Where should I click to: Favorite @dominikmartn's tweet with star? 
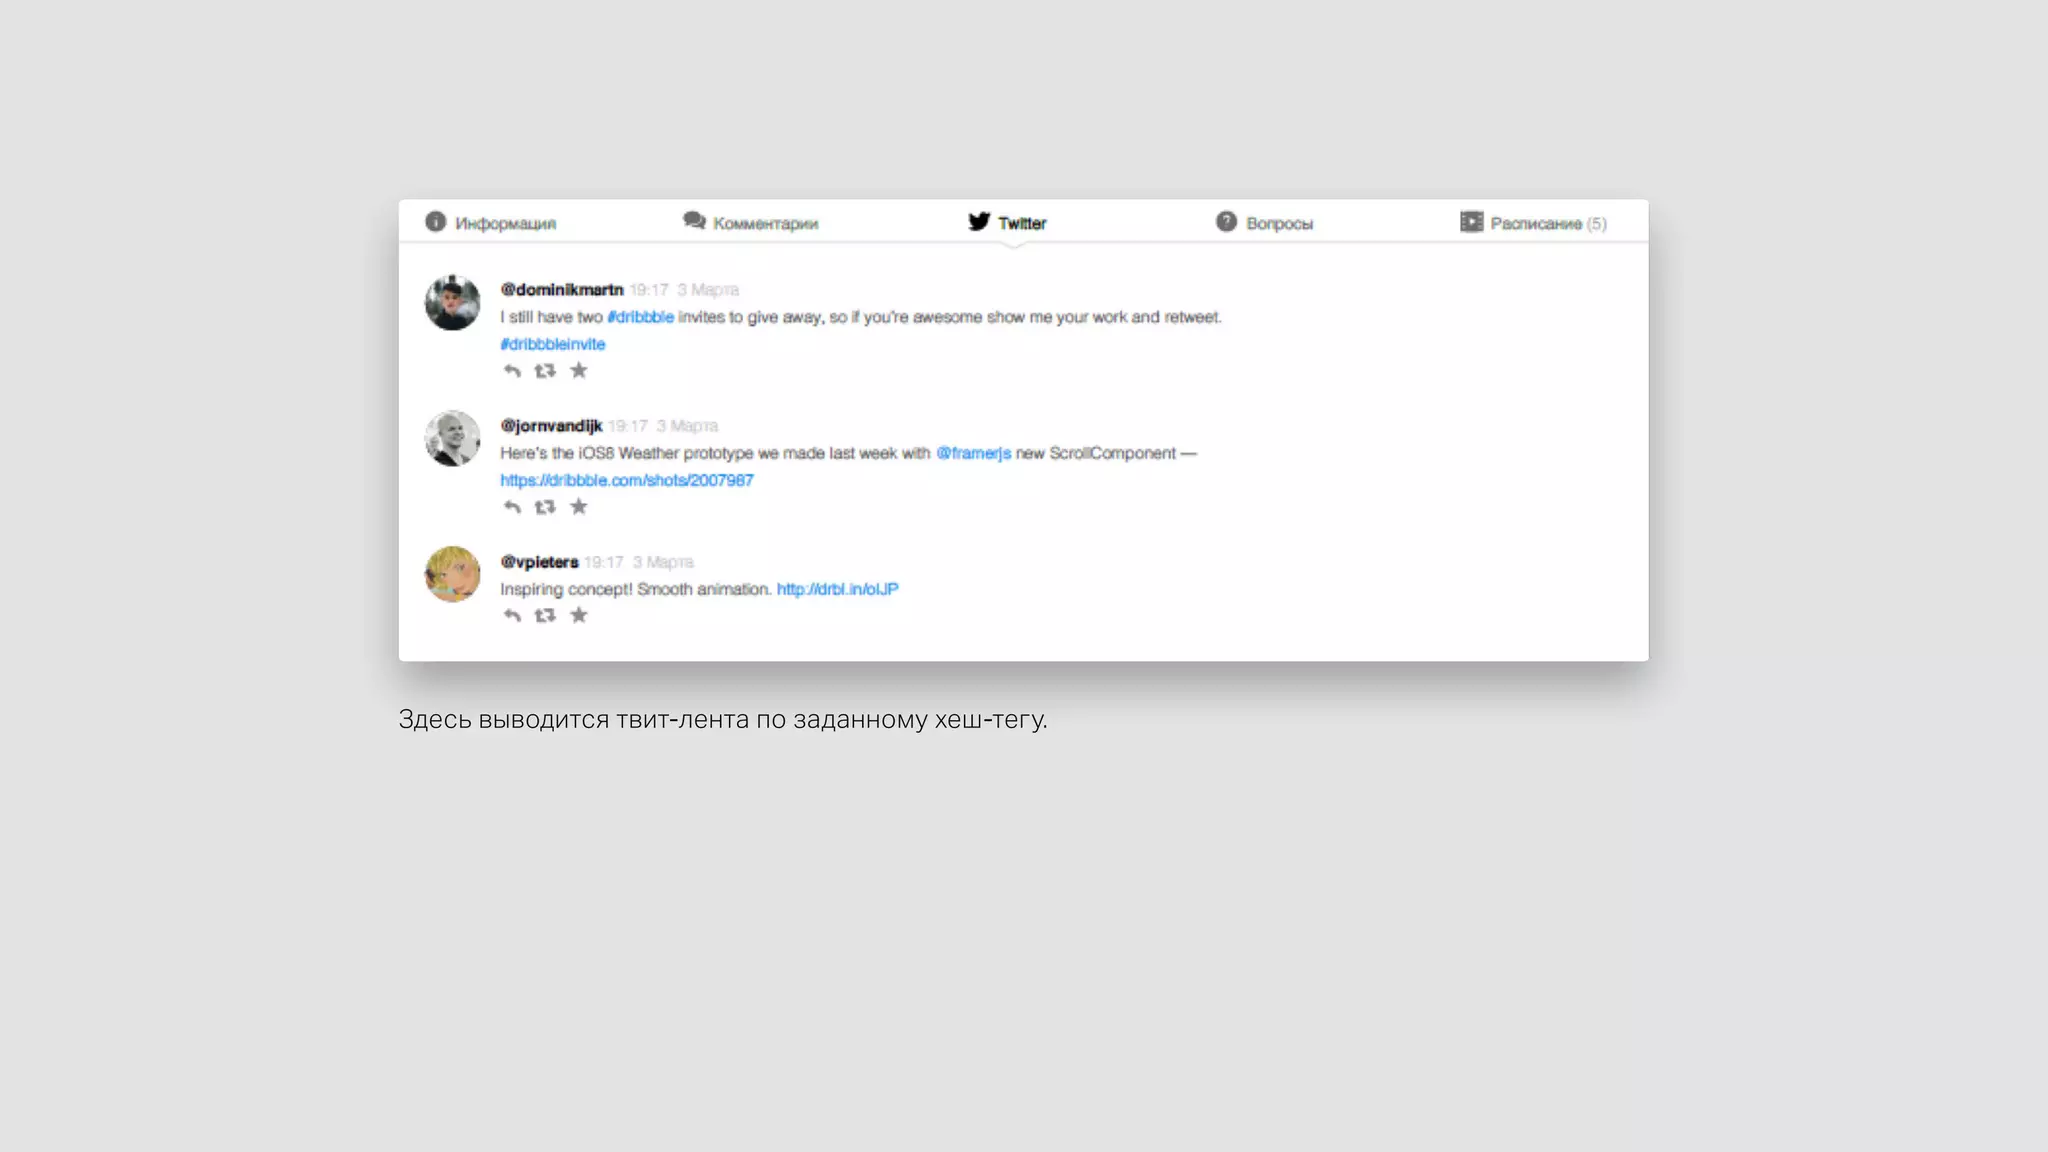click(579, 371)
